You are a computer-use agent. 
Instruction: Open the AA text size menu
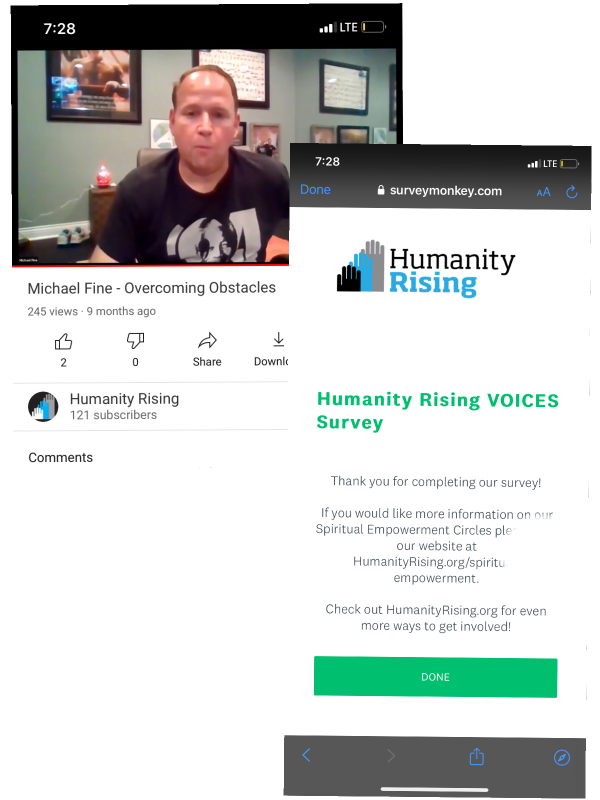[x=543, y=192]
